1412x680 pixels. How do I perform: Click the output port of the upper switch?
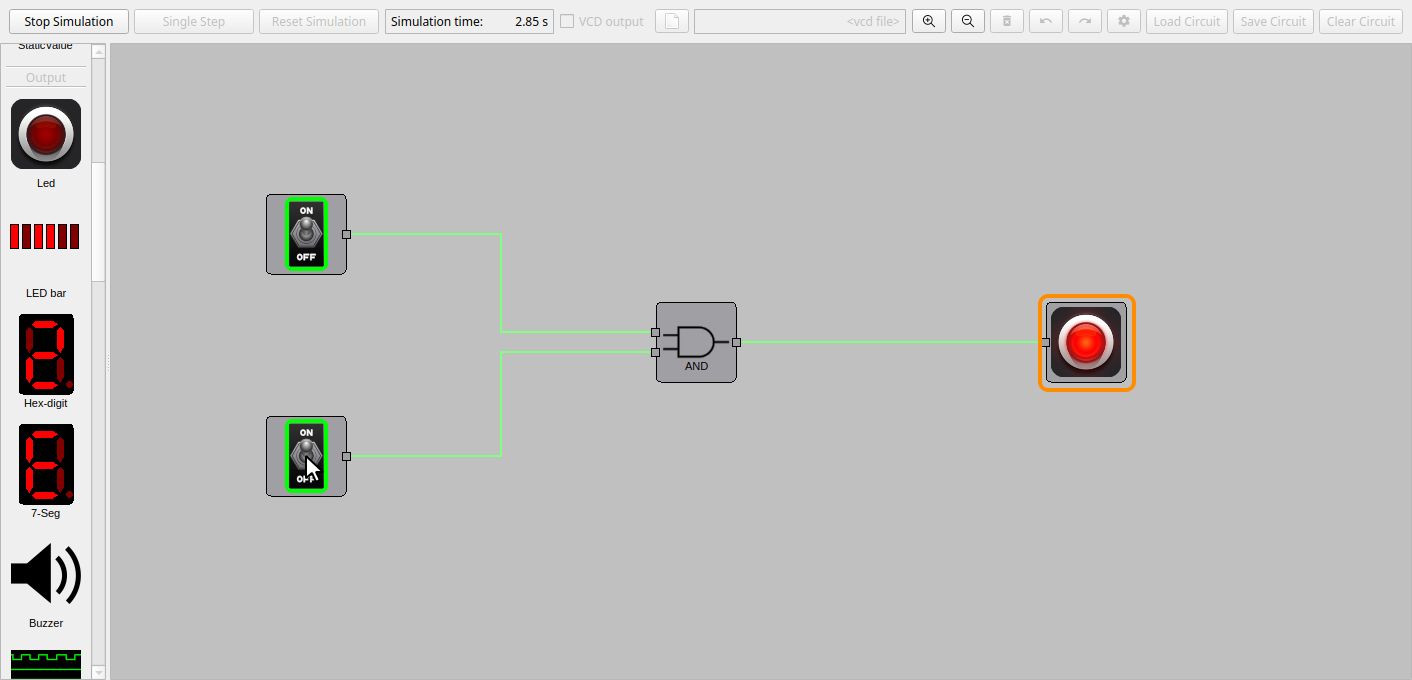(x=346, y=234)
